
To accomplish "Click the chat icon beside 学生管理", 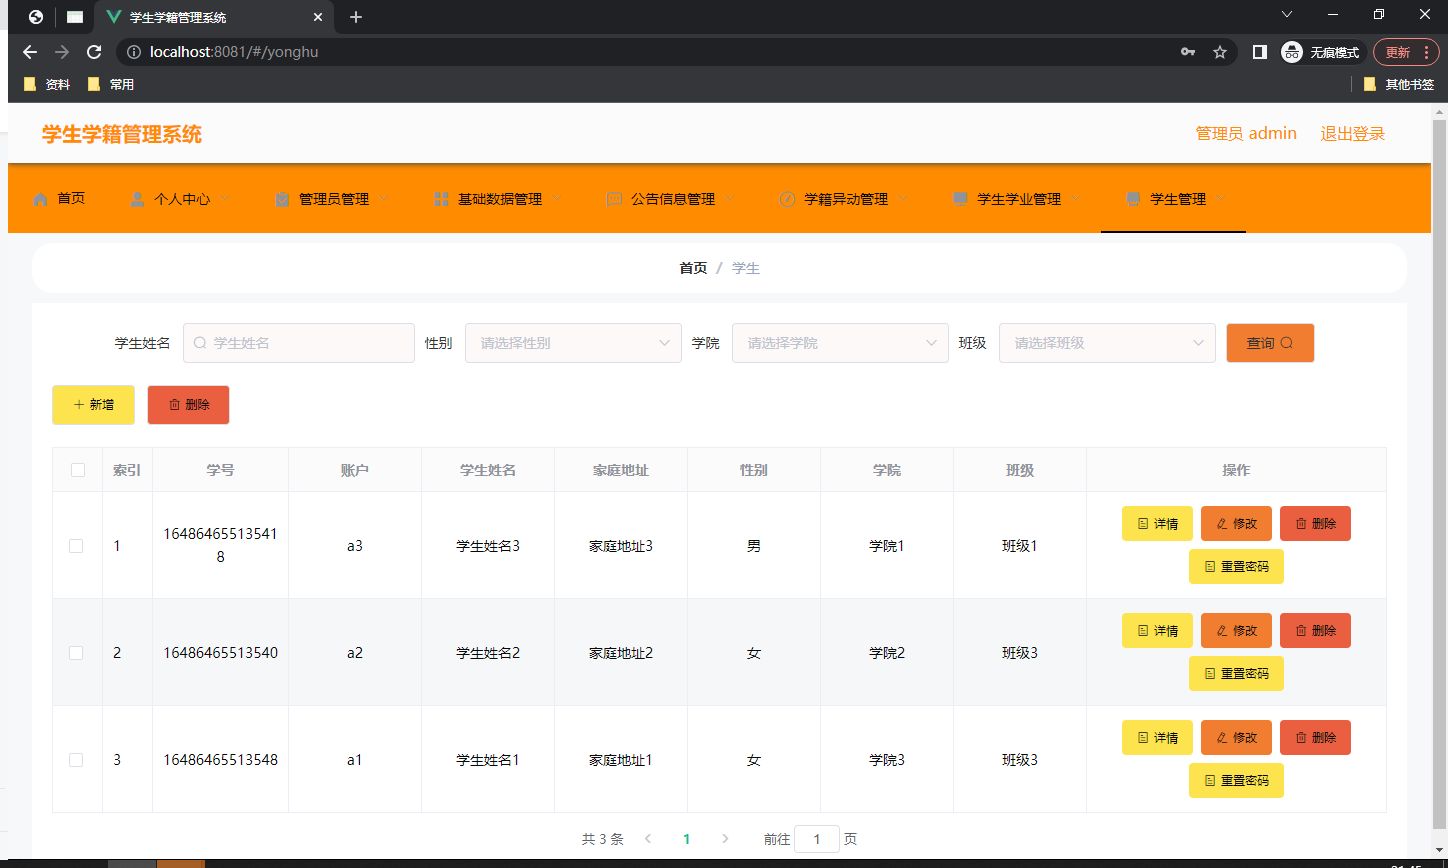I will [x=1133, y=199].
